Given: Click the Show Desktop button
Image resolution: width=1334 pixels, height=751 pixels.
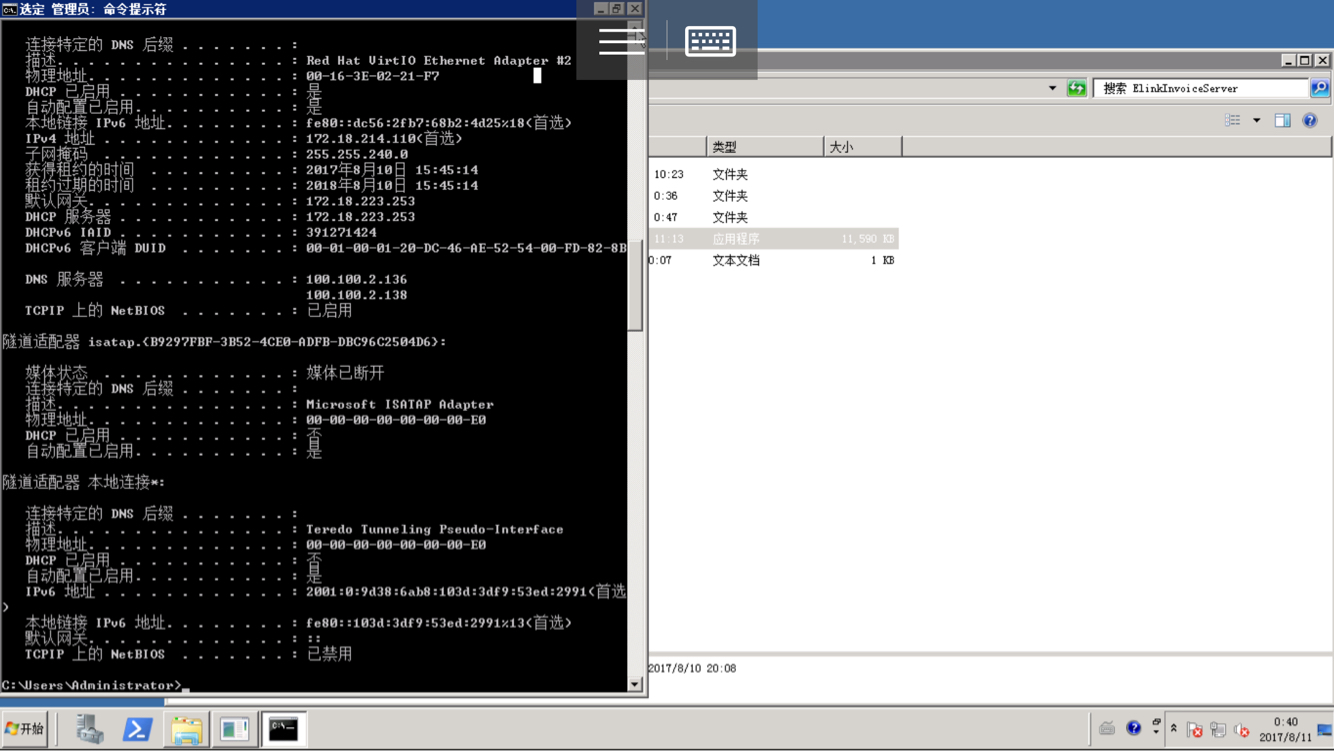Looking at the screenshot, I should (1325, 729).
